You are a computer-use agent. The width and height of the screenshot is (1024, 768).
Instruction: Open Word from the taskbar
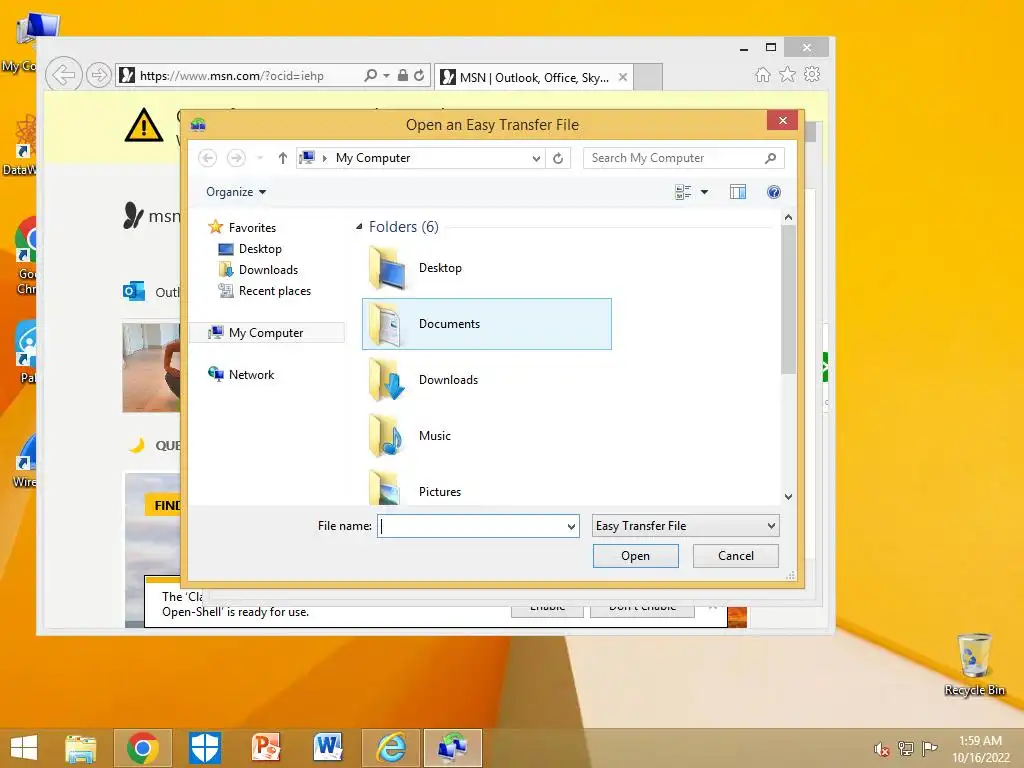pyautogui.click(x=328, y=748)
